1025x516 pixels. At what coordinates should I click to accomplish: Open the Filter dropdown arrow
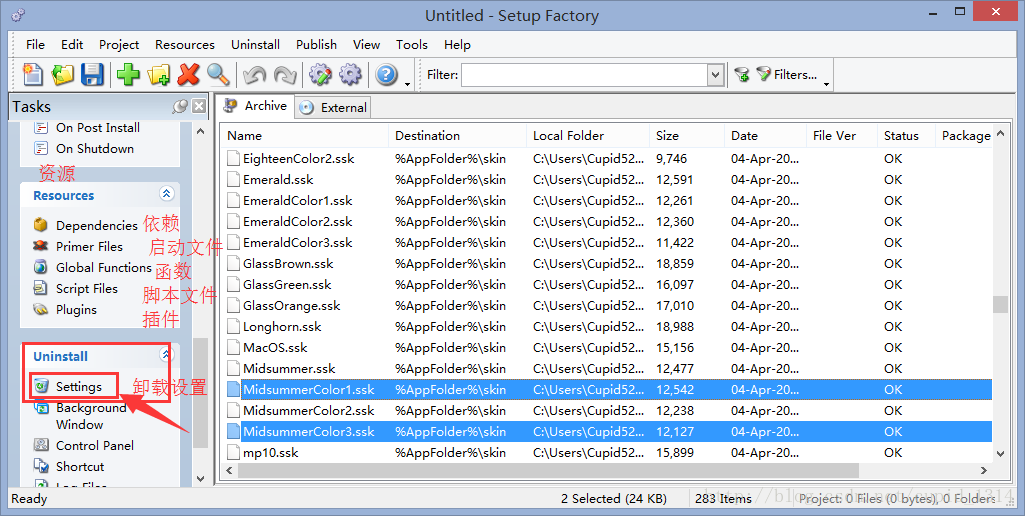click(715, 75)
